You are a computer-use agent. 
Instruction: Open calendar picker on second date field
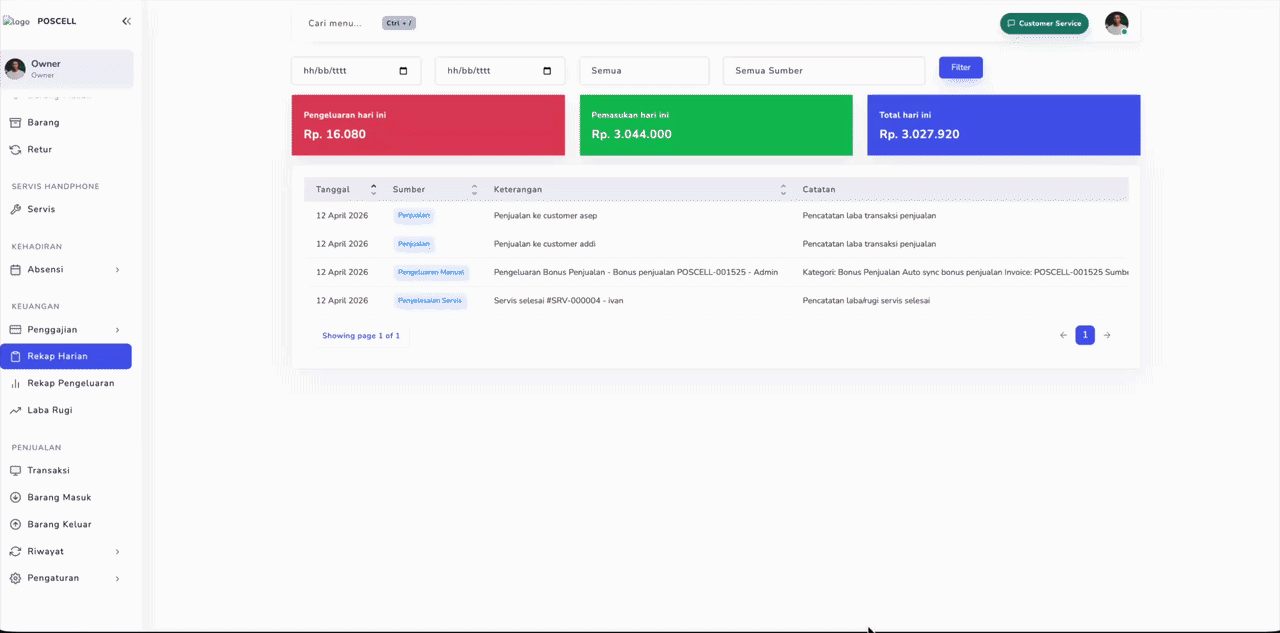(x=547, y=71)
